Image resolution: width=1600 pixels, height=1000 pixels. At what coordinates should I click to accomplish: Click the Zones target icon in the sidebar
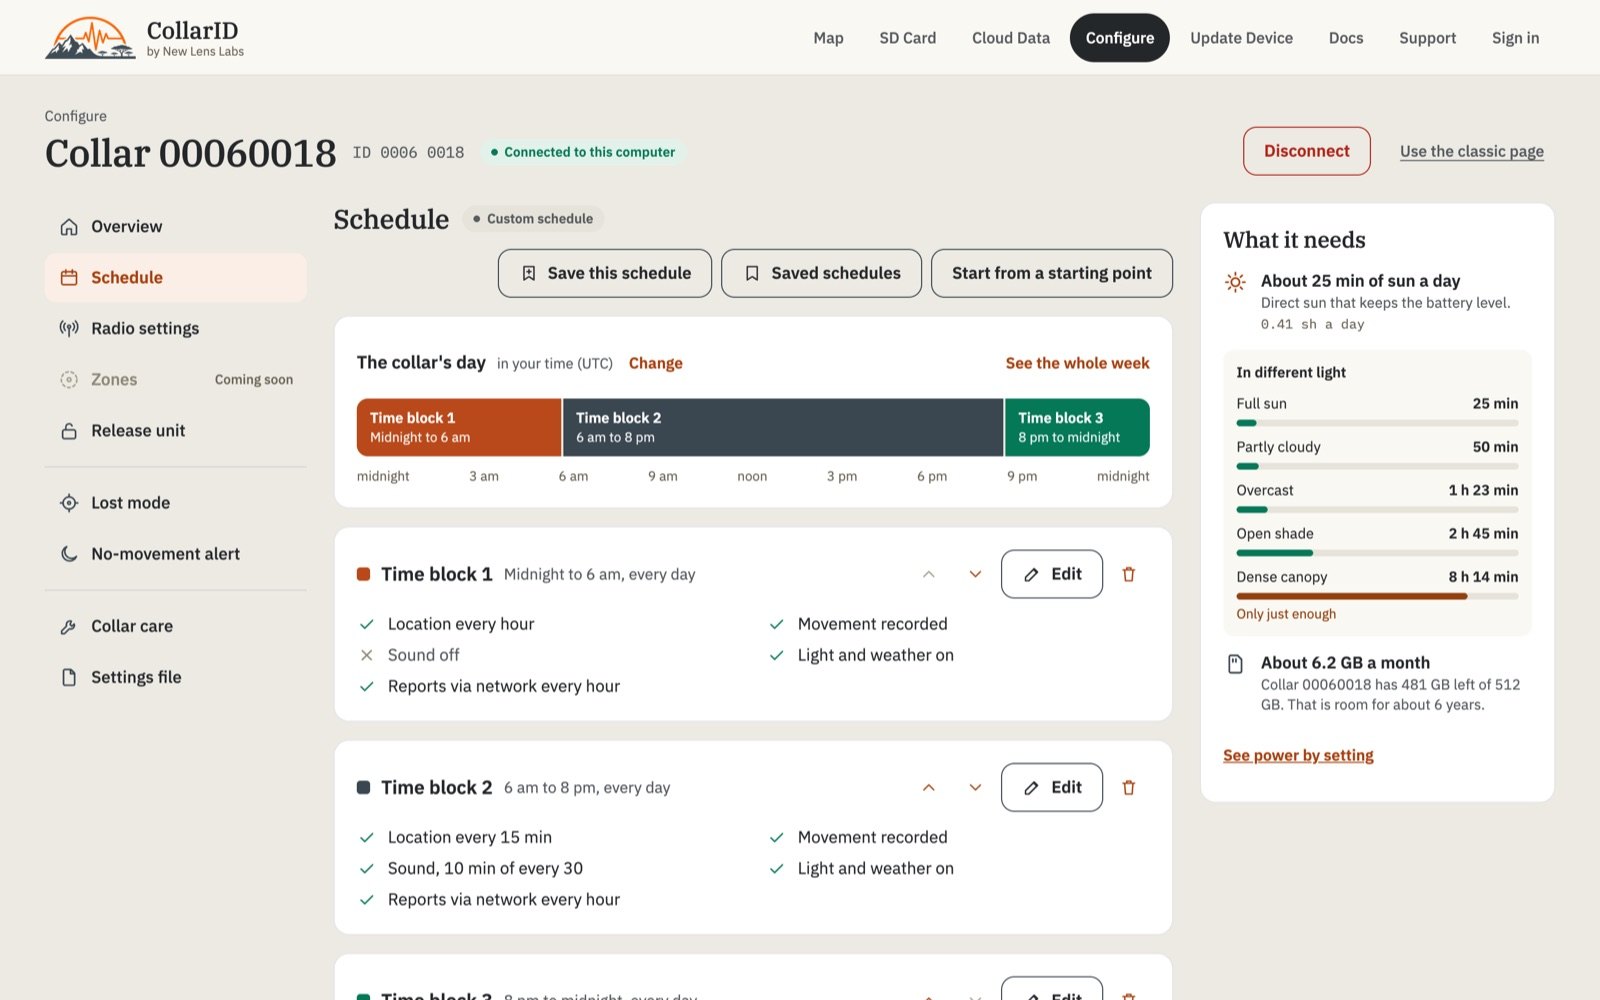(69, 380)
